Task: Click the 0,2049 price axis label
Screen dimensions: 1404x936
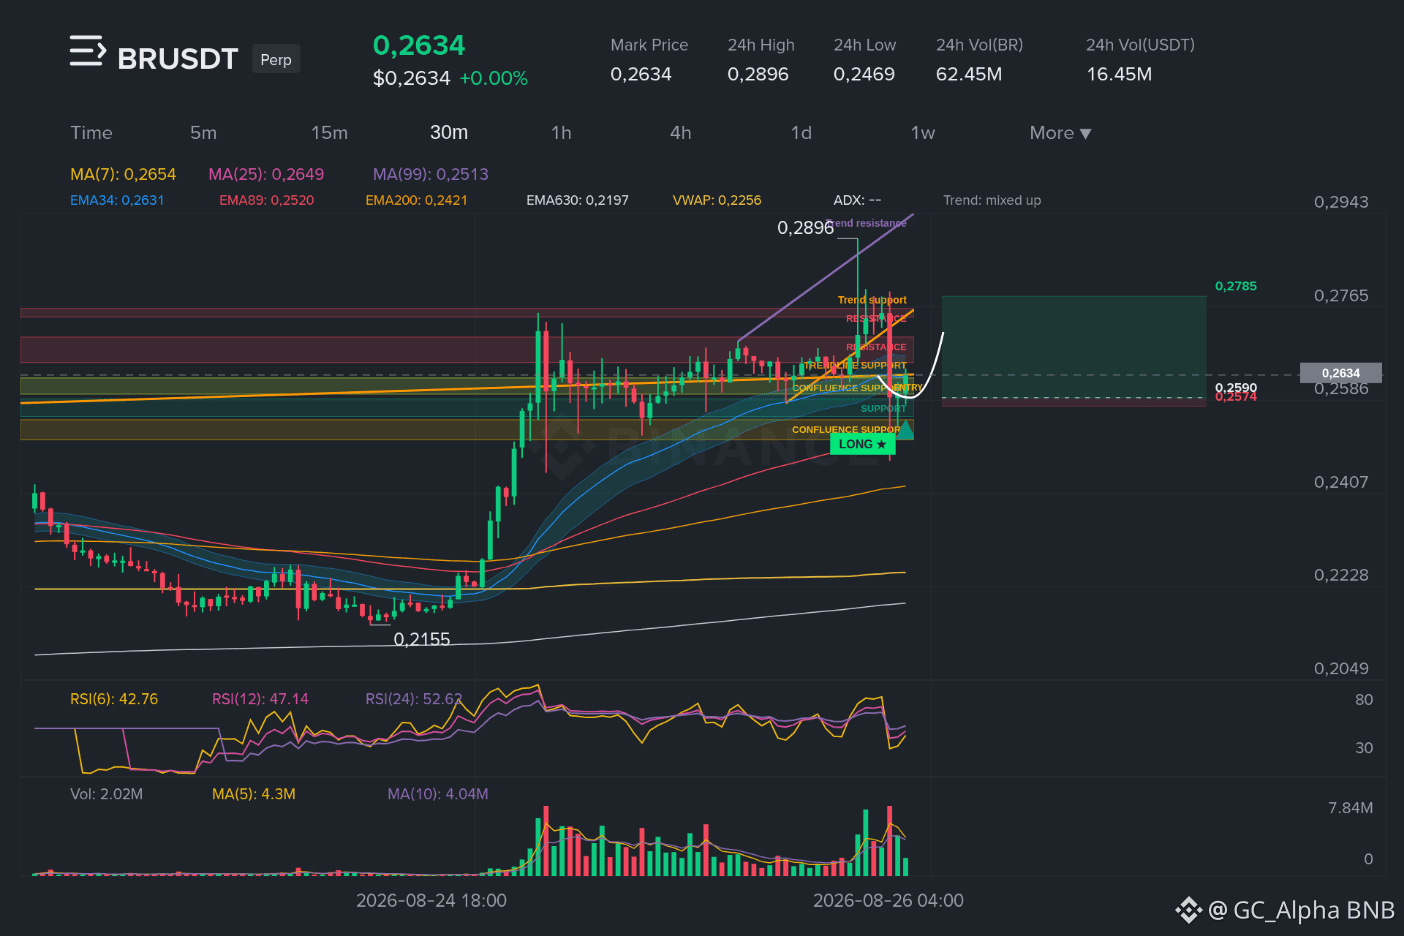Action: [x=1341, y=668]
